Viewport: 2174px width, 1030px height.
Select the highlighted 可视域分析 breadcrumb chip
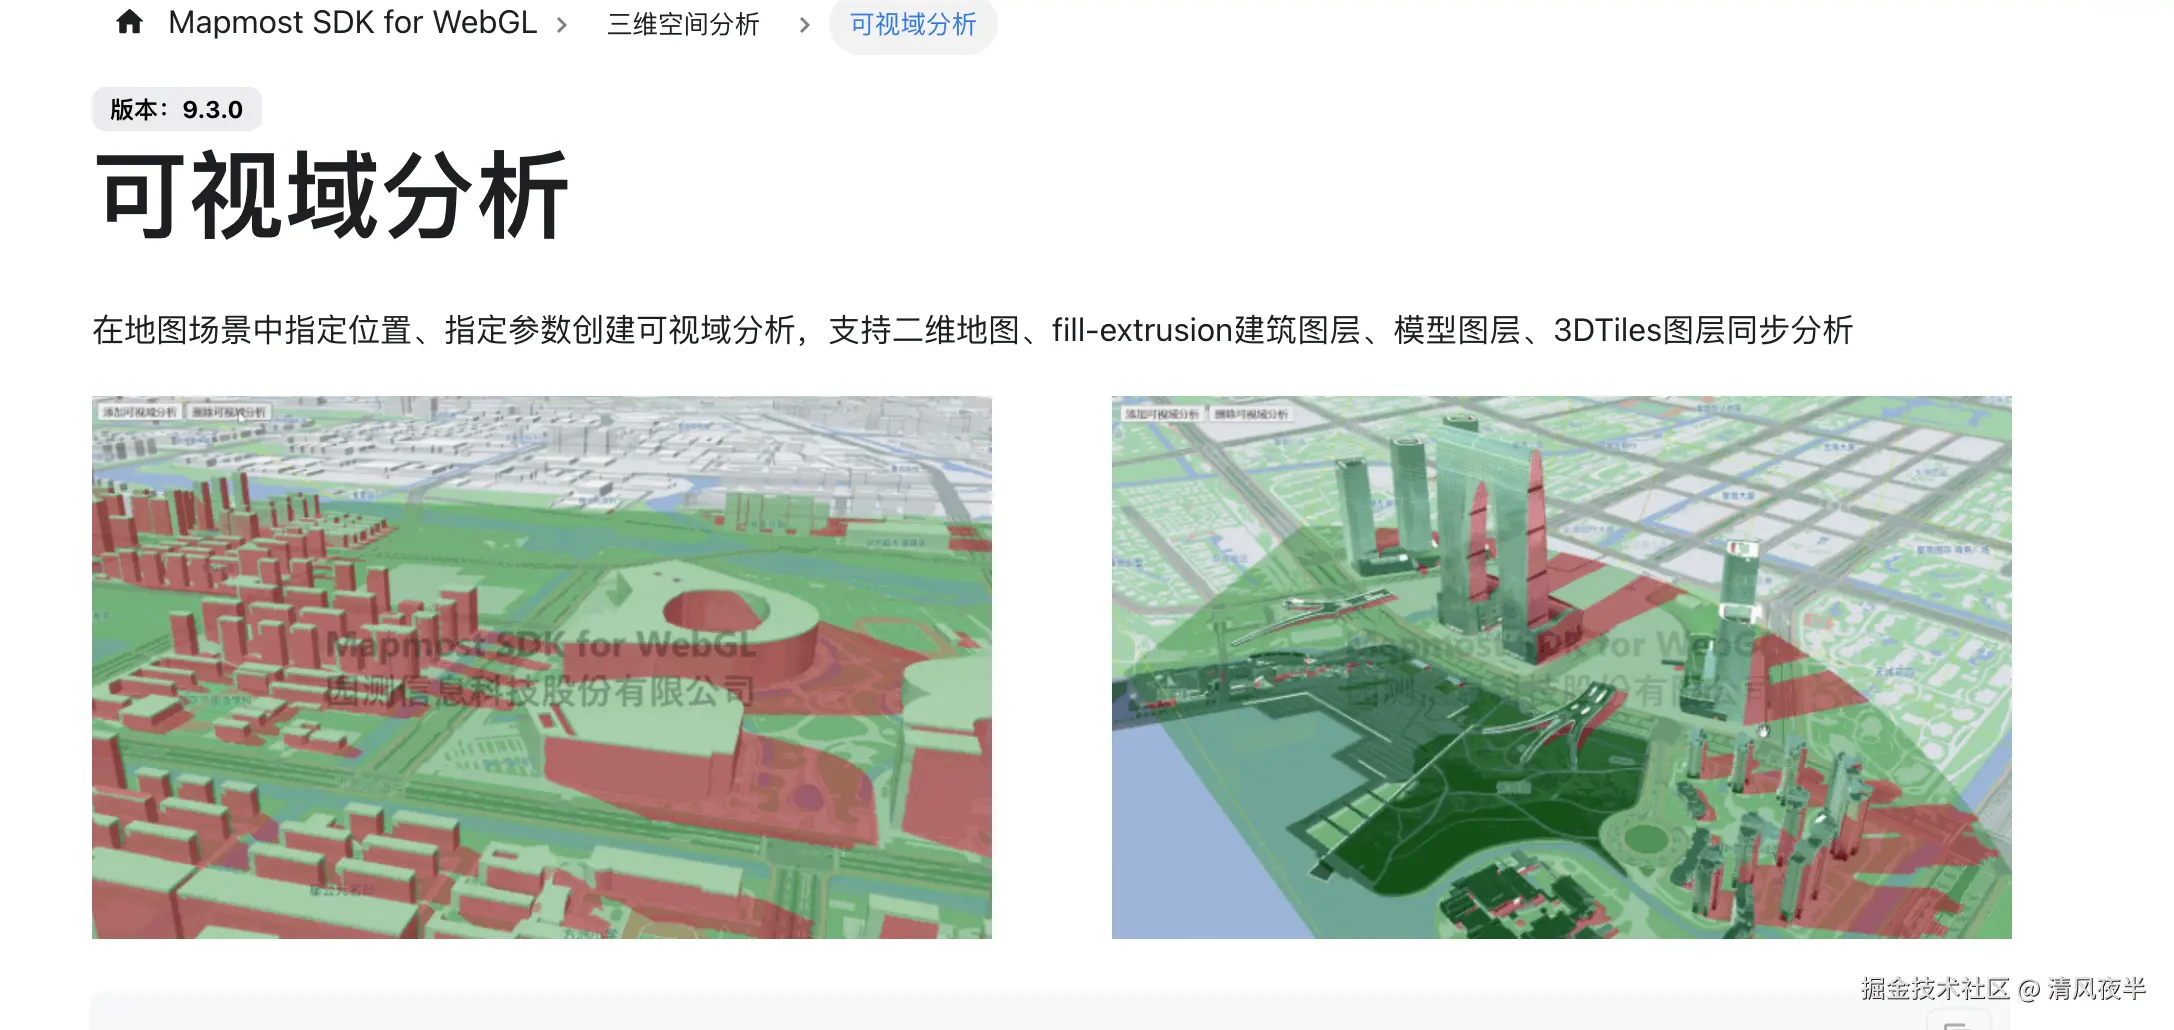913,24
